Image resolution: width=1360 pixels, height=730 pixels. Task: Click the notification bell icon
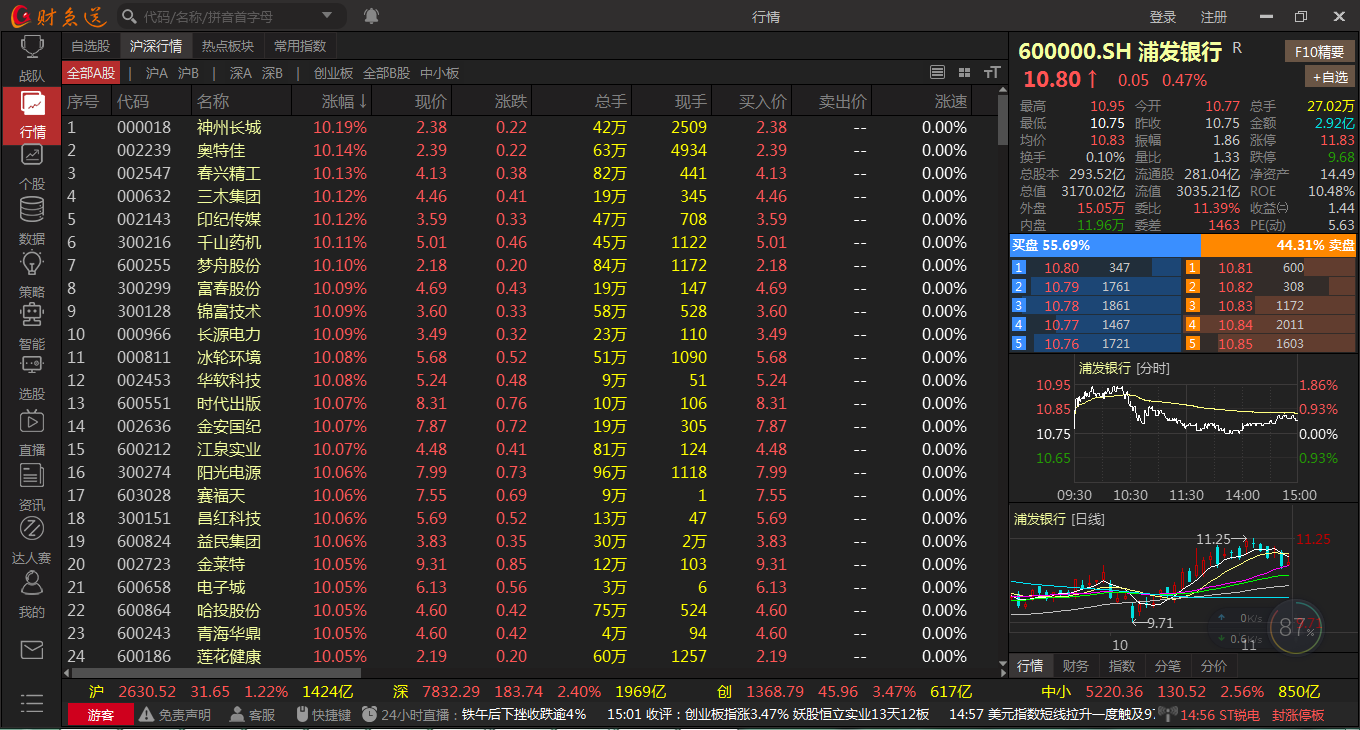coord(371,16)
